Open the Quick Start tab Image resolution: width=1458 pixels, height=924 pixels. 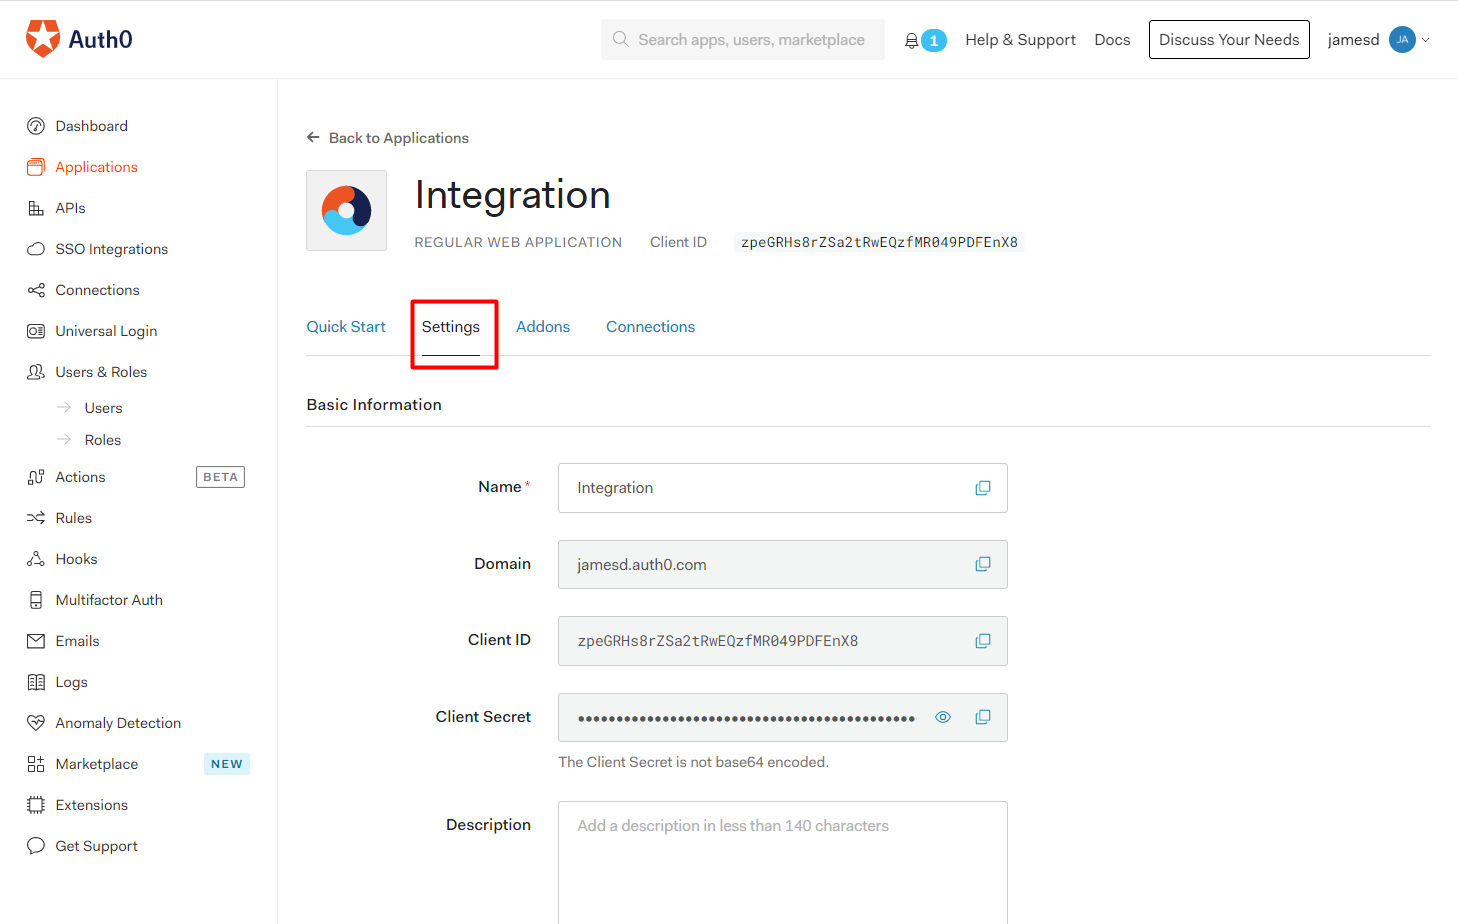tap(346, 327)
